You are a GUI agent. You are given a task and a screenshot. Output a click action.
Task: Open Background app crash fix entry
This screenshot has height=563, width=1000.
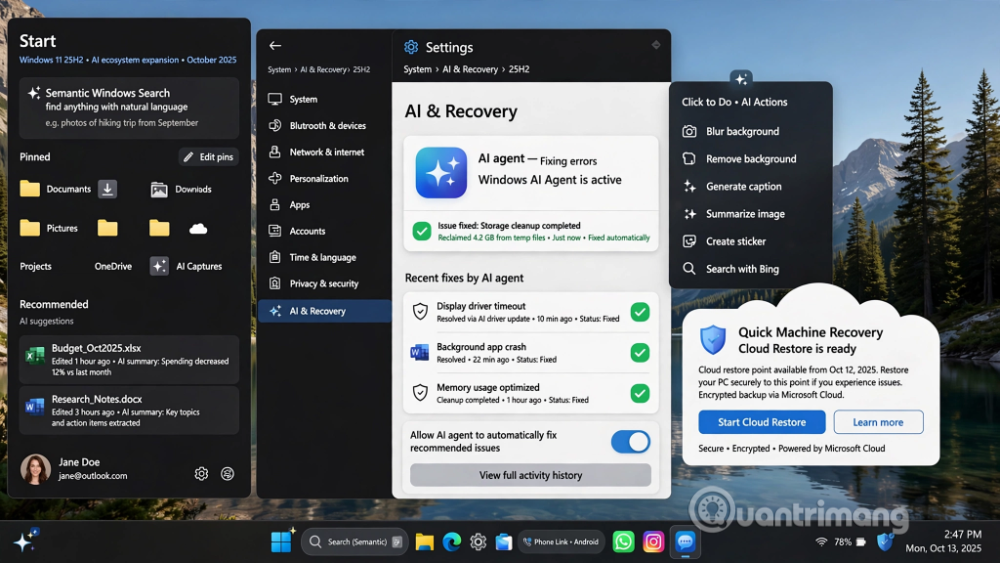click(531, 353)
